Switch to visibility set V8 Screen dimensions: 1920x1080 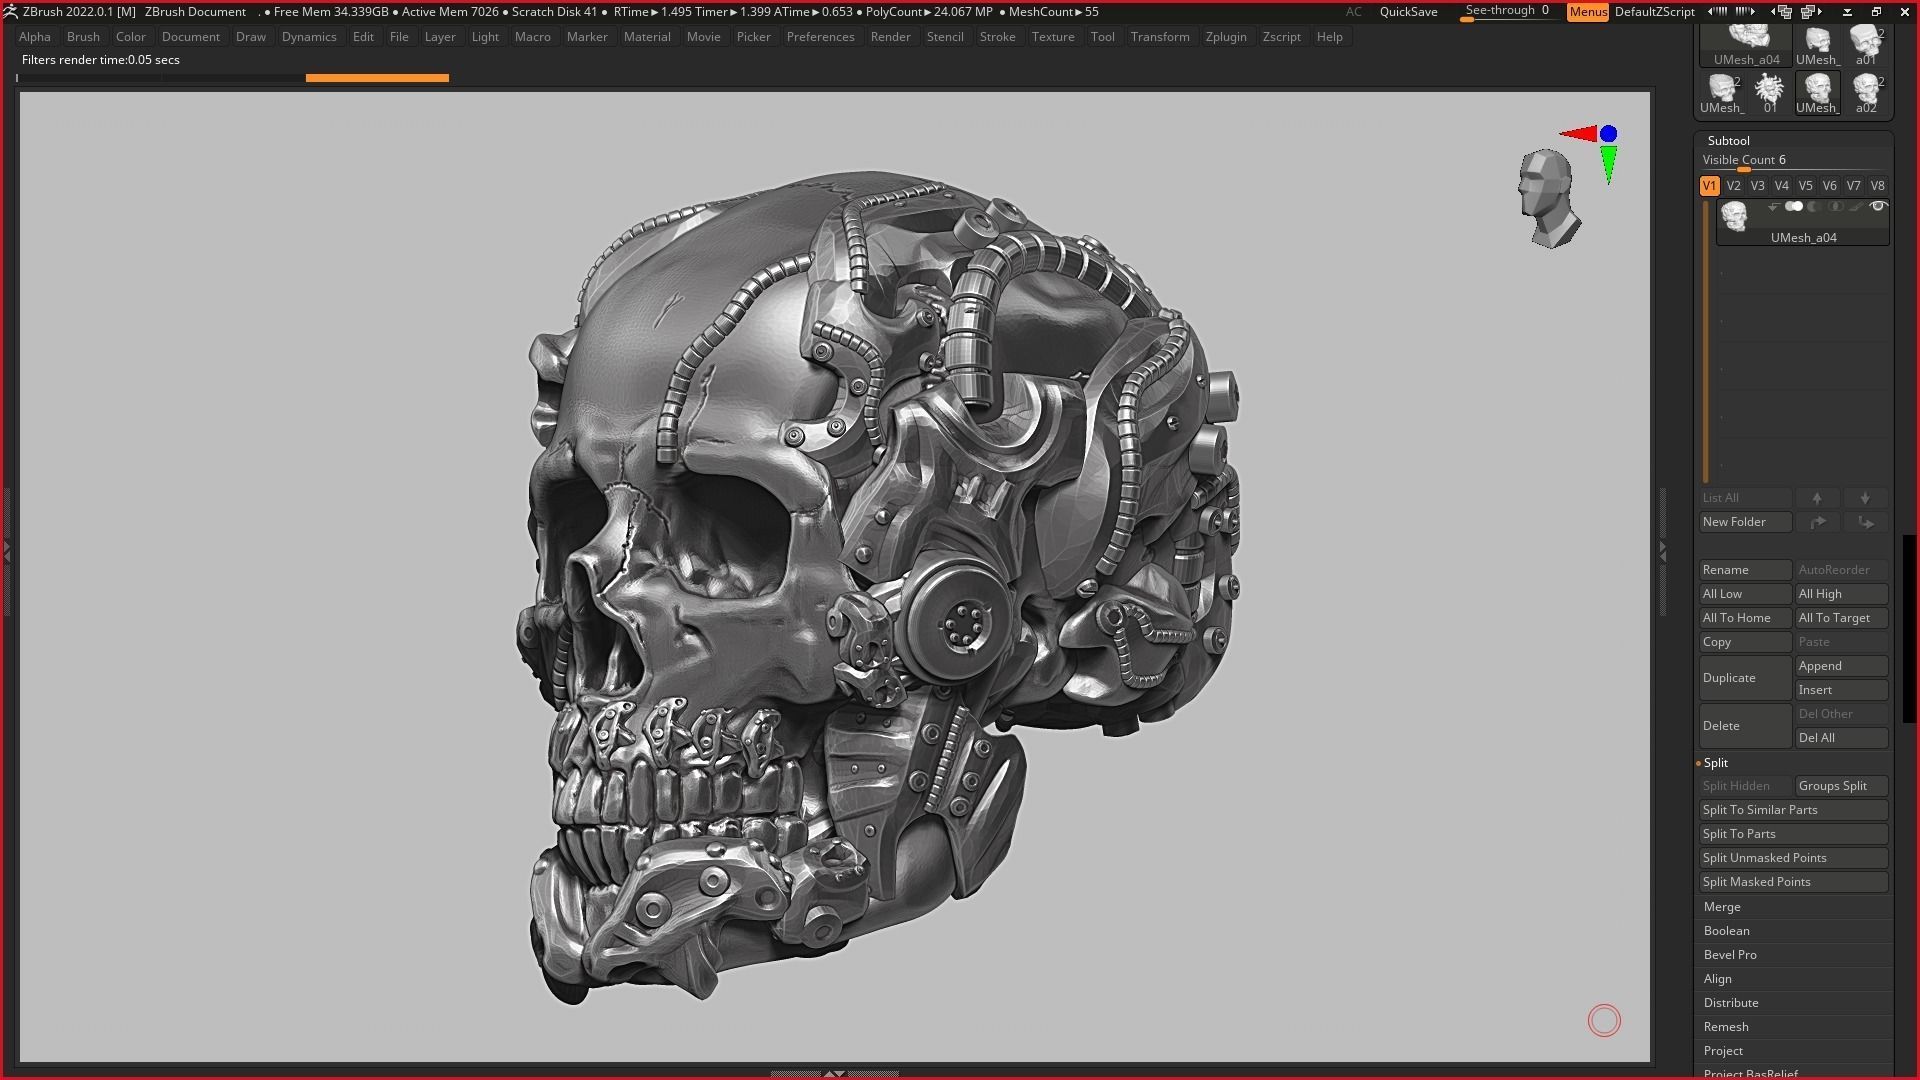pyautogui.click(x=1877, y=186)
